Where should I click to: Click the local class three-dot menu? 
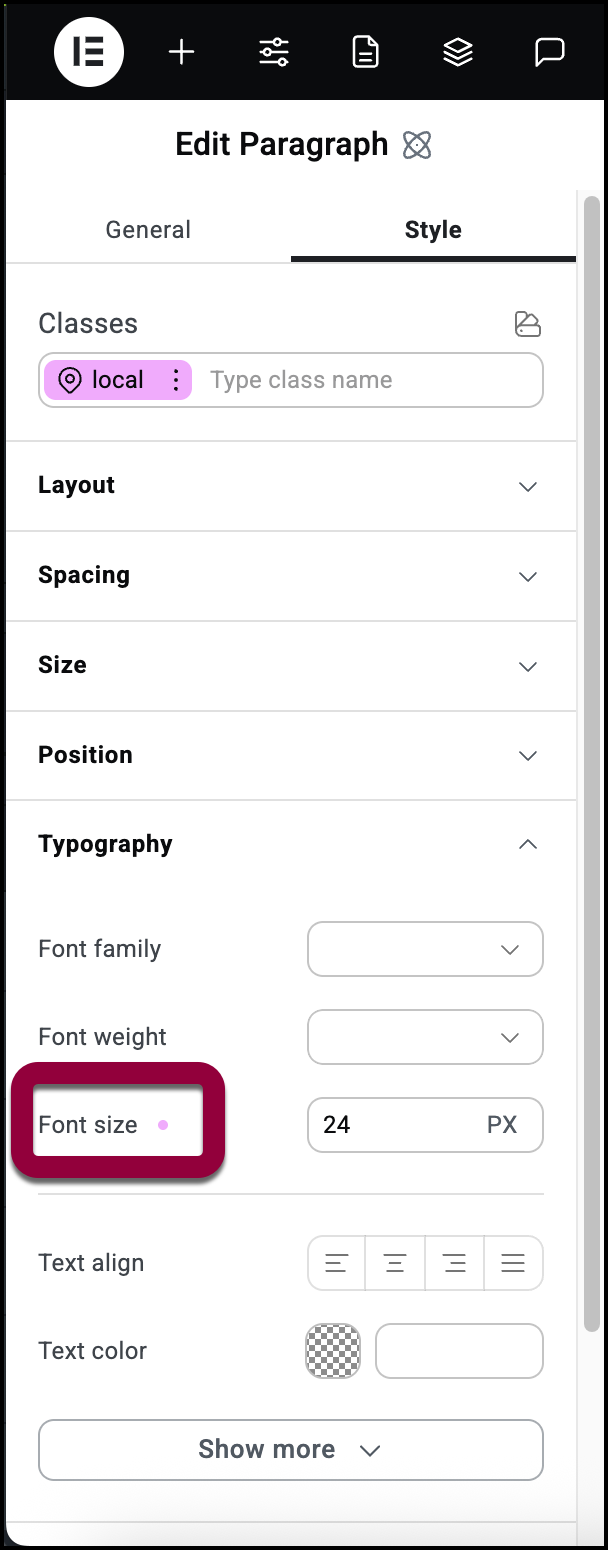click(x=176, y=380)
